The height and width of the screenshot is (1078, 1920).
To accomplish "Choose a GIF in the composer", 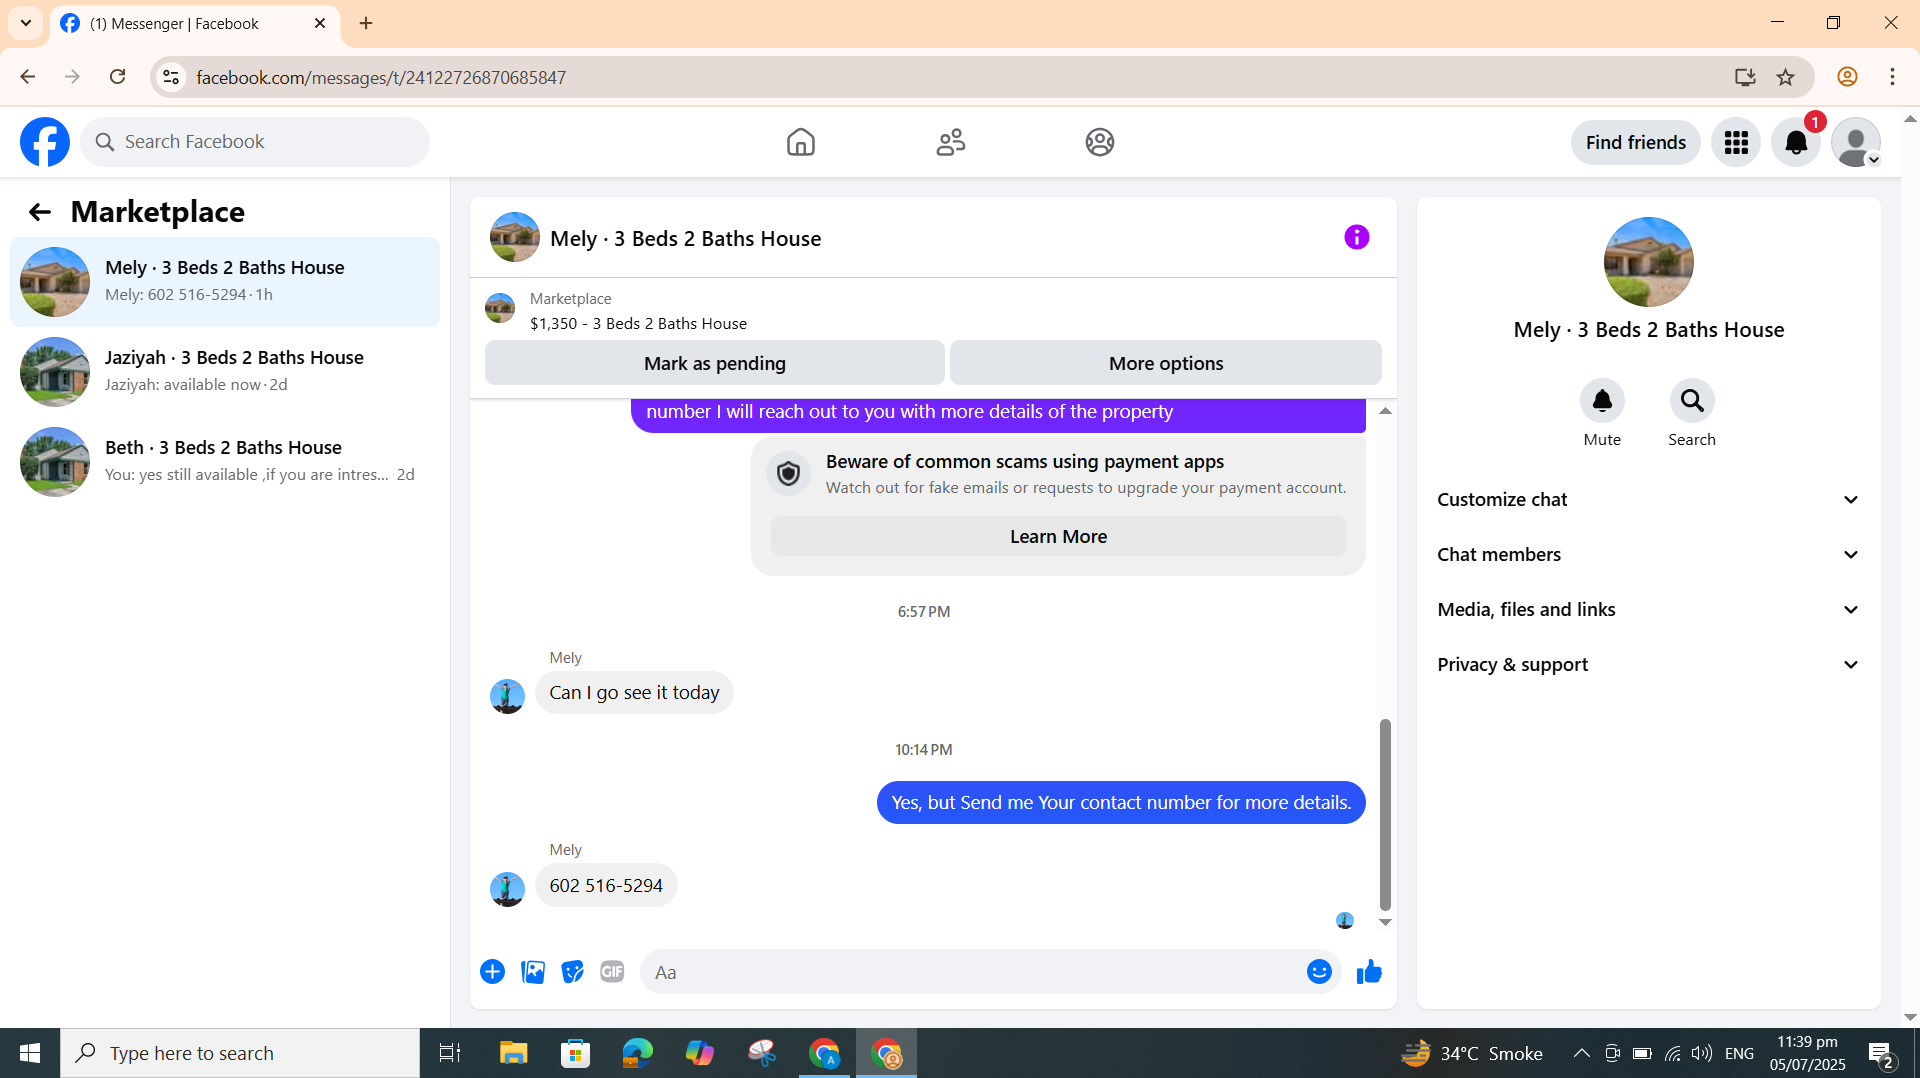I will (x=612, y=972).
